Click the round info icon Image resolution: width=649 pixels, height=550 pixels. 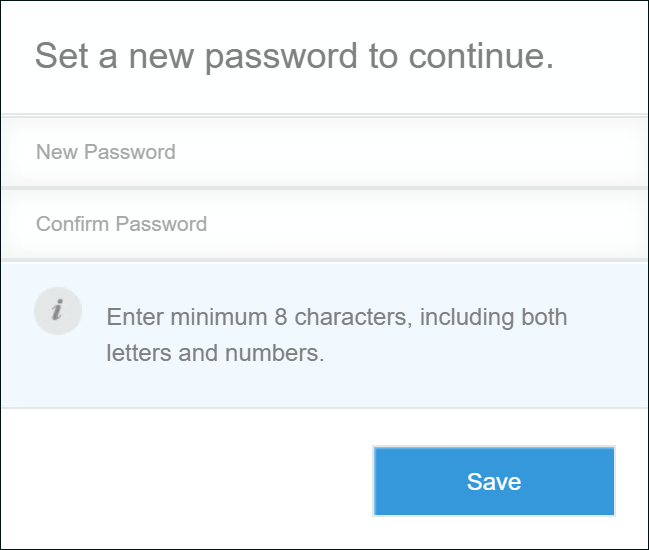[x=57, y=311]
